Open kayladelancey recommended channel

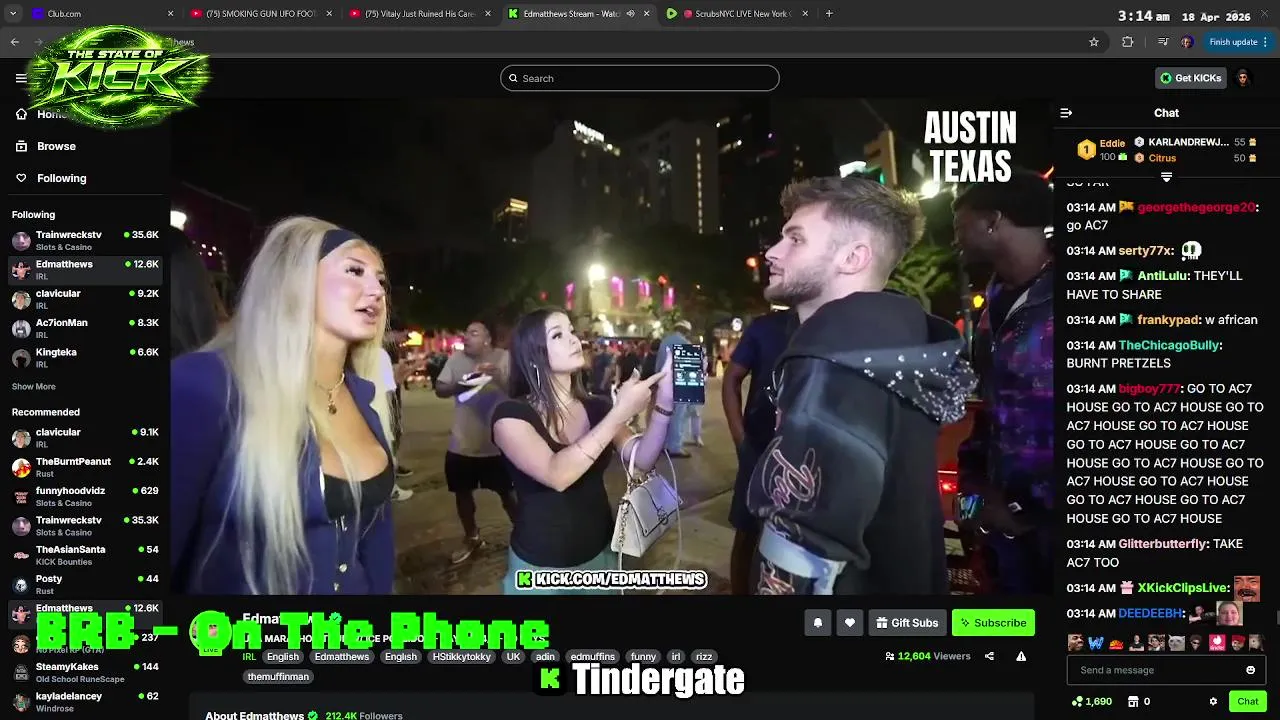pos(85,701)
